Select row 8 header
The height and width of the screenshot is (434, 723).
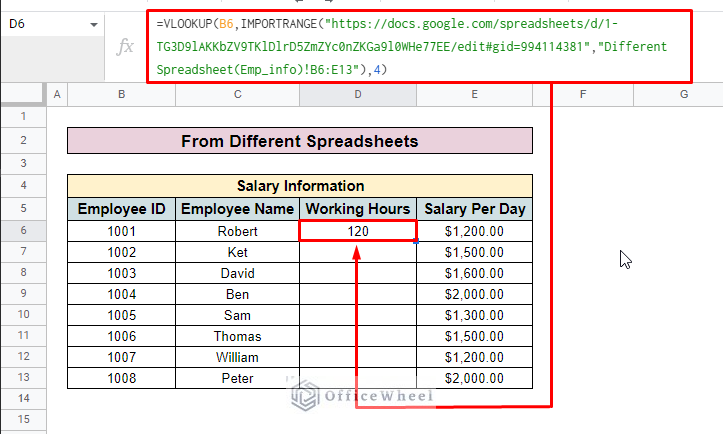(x=24, y=273)
